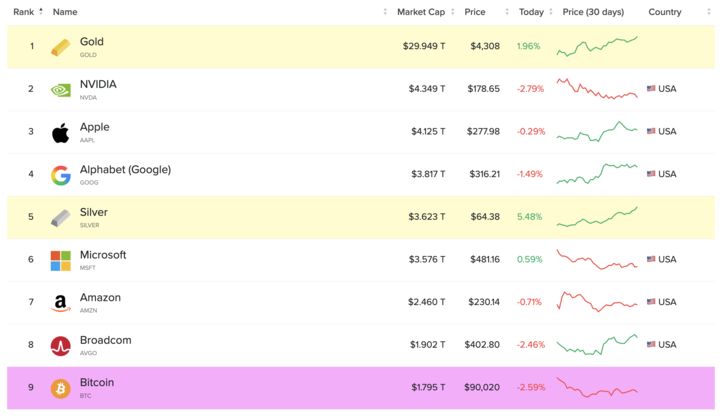This screenshot has width=720, height=418.
Task: Sort using arrows right of Price header
Action: (x=507, y=12)
